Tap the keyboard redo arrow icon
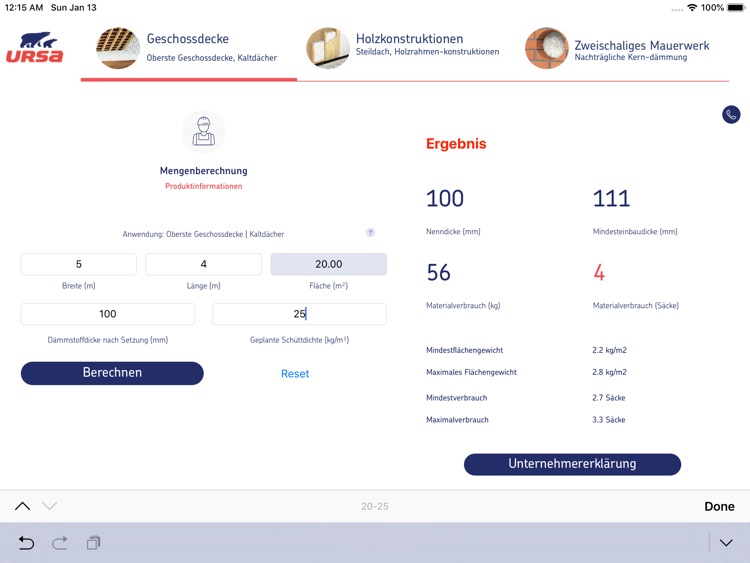The height and width of the screenshot is (563, 750). (60, 543)
